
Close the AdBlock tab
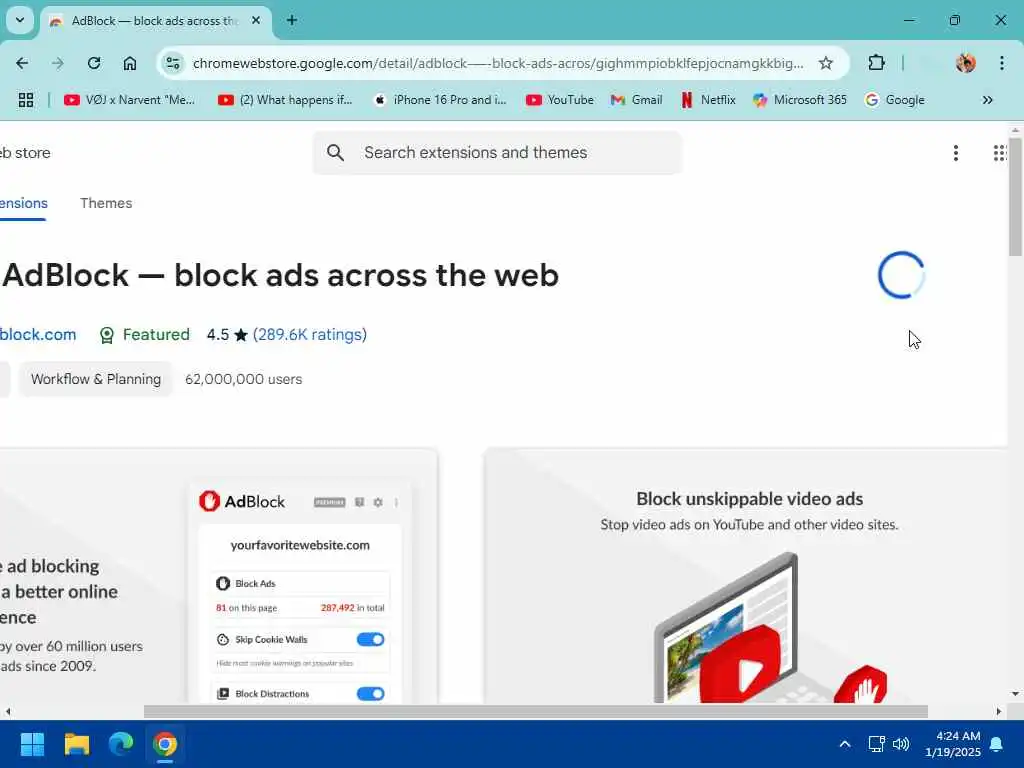click(256, 20)
